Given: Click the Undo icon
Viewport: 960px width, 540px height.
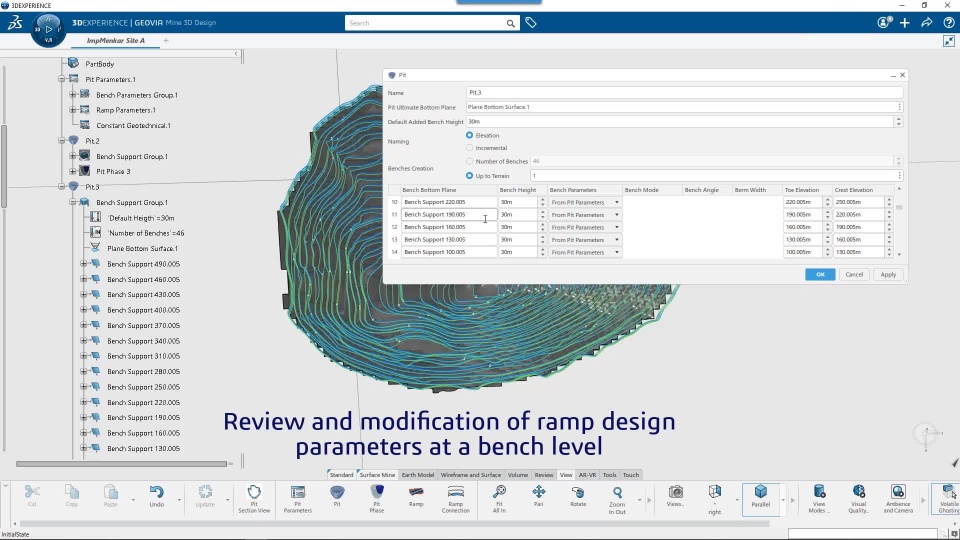Looking at the screenshot, I should click(157, 496).
